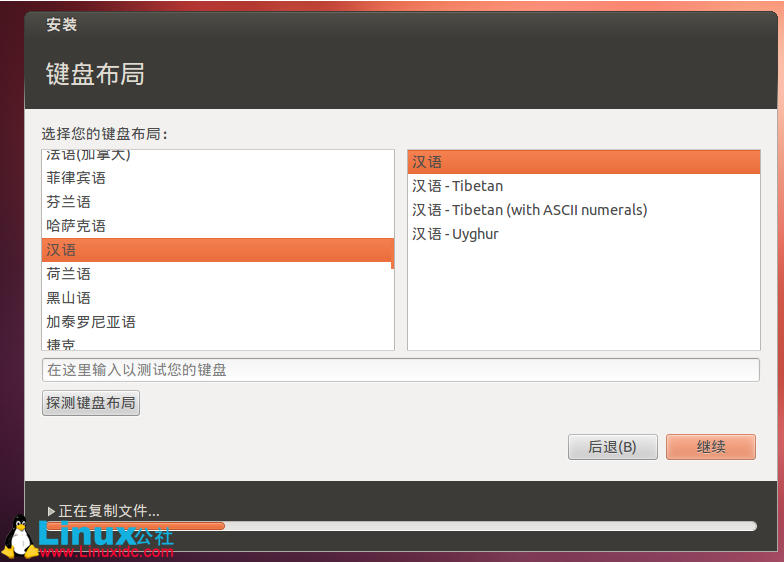Expand the 正在复制文件 disclosure triangle
This screenshot has height=562, width=784.
tap(51, 511)
